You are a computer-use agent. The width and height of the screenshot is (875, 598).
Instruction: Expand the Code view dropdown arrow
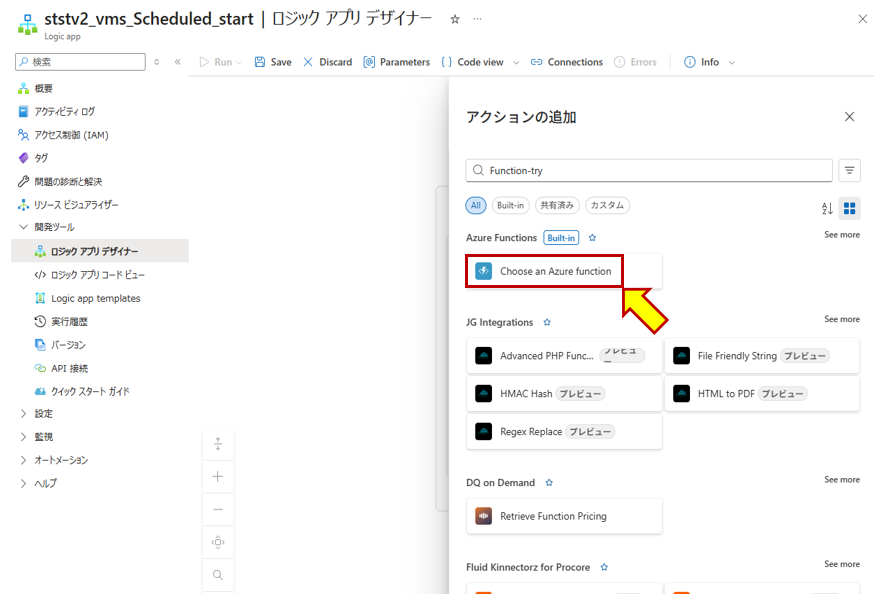[516, 62]
